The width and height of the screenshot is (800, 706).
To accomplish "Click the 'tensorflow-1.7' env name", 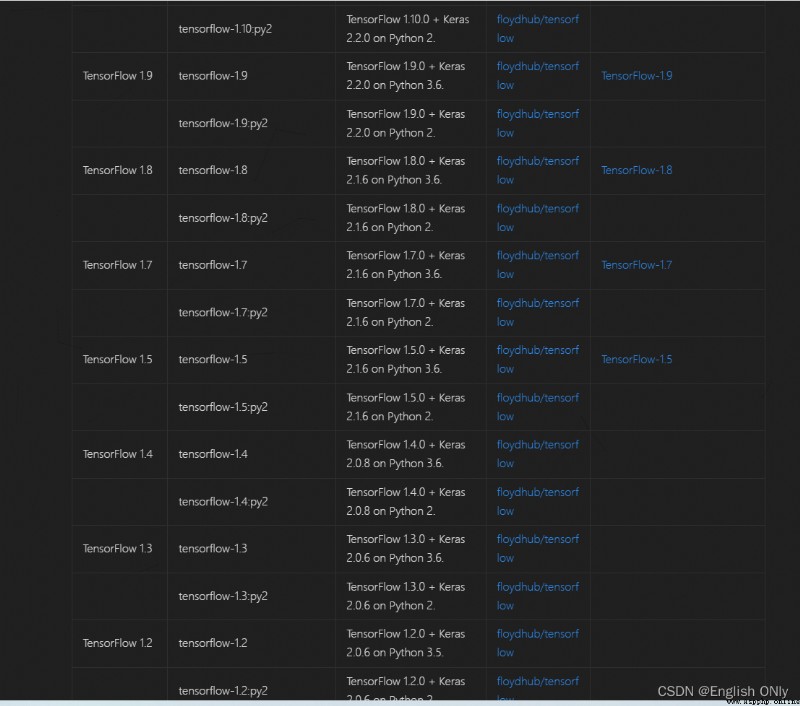I will 213,265.
